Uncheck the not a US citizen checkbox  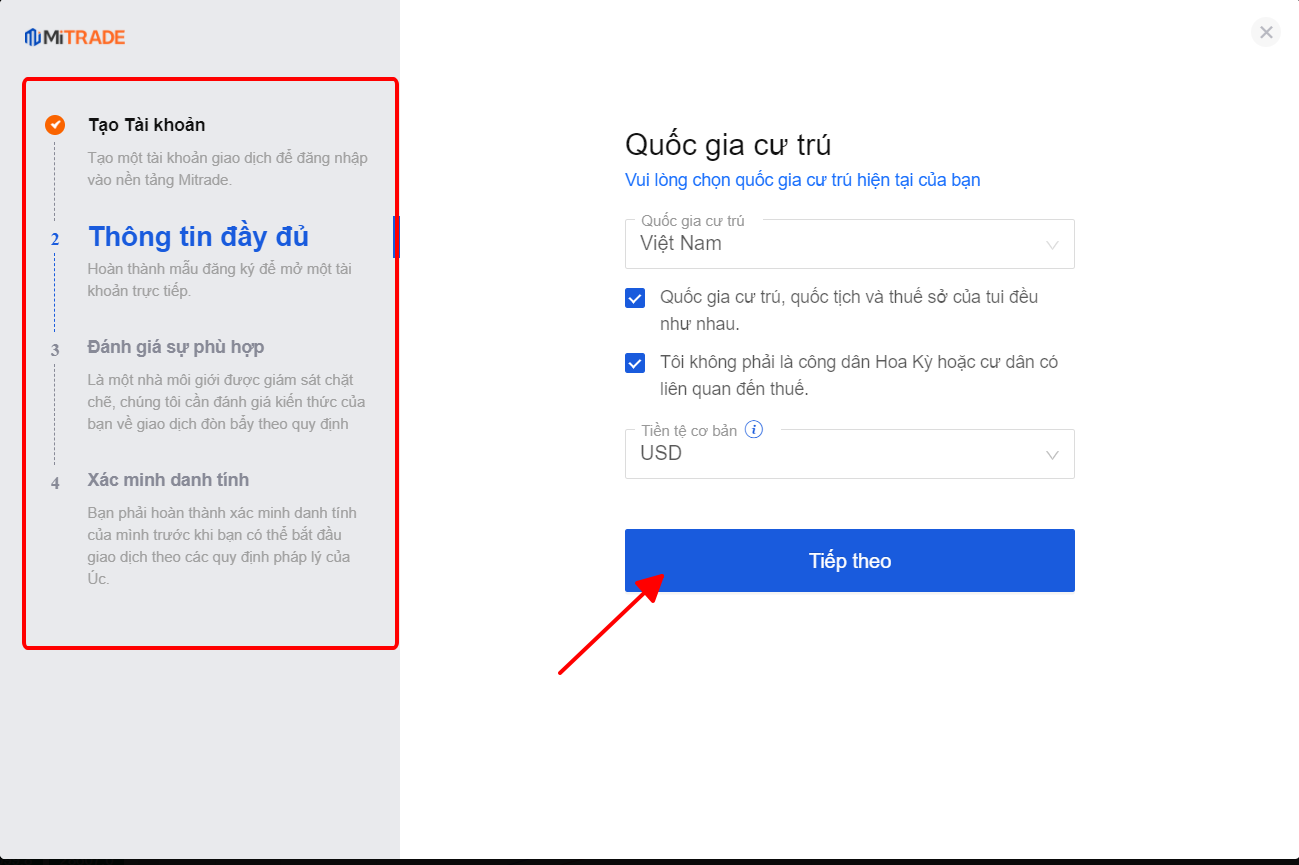click(x=635, y=363)
